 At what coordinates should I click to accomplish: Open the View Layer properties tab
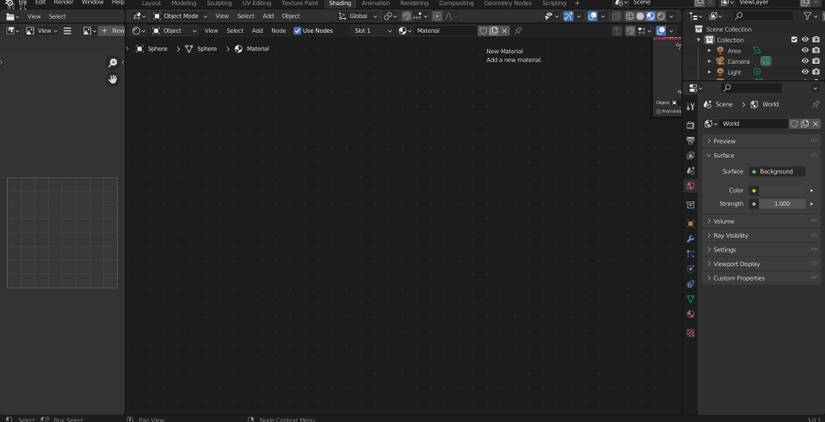tap(690, 156)
